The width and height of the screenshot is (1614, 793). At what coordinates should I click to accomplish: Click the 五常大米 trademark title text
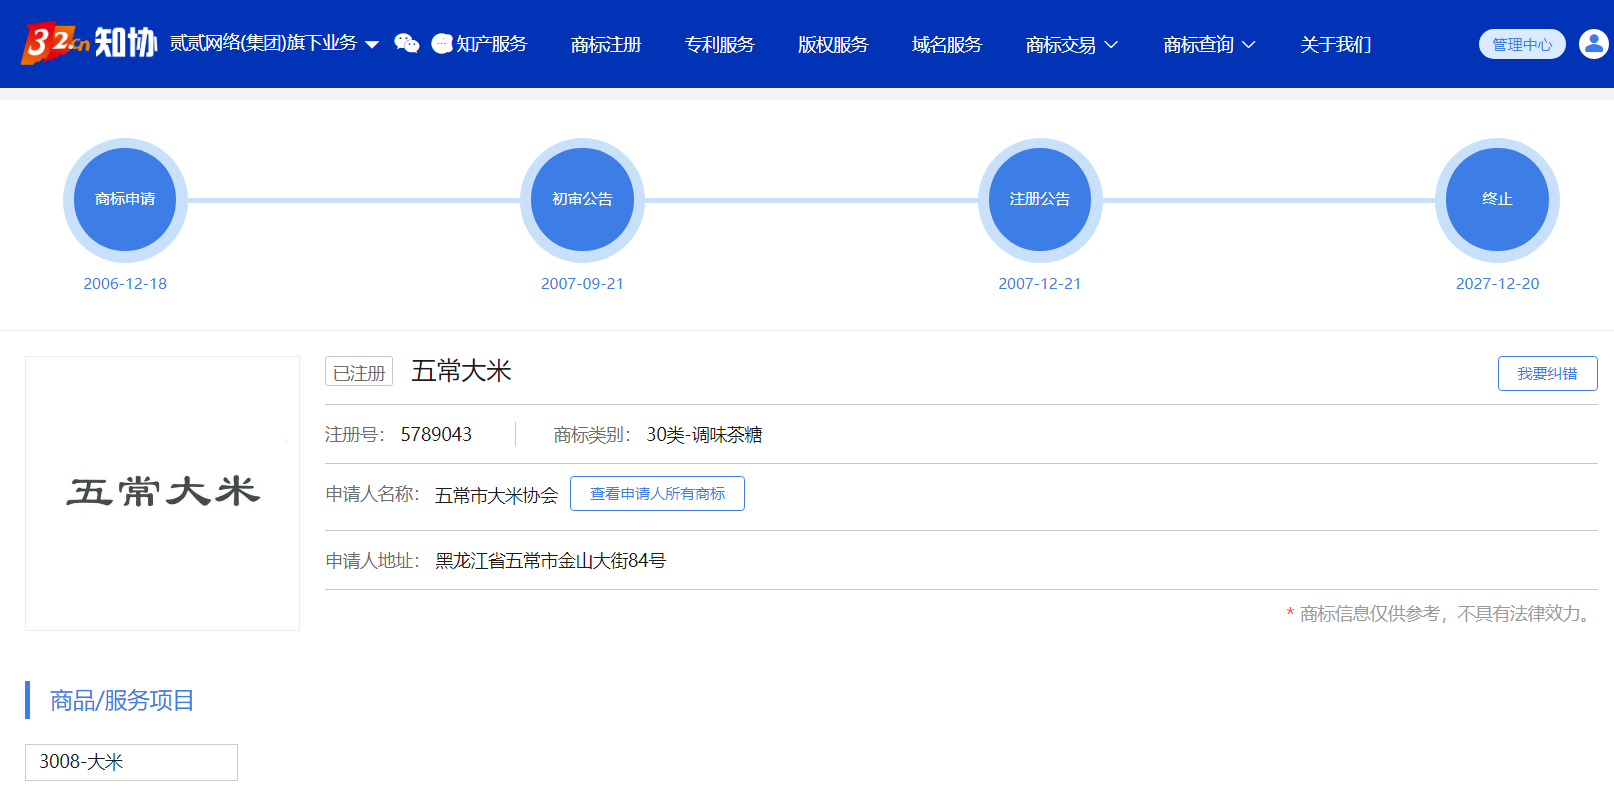tap(461, 371)
